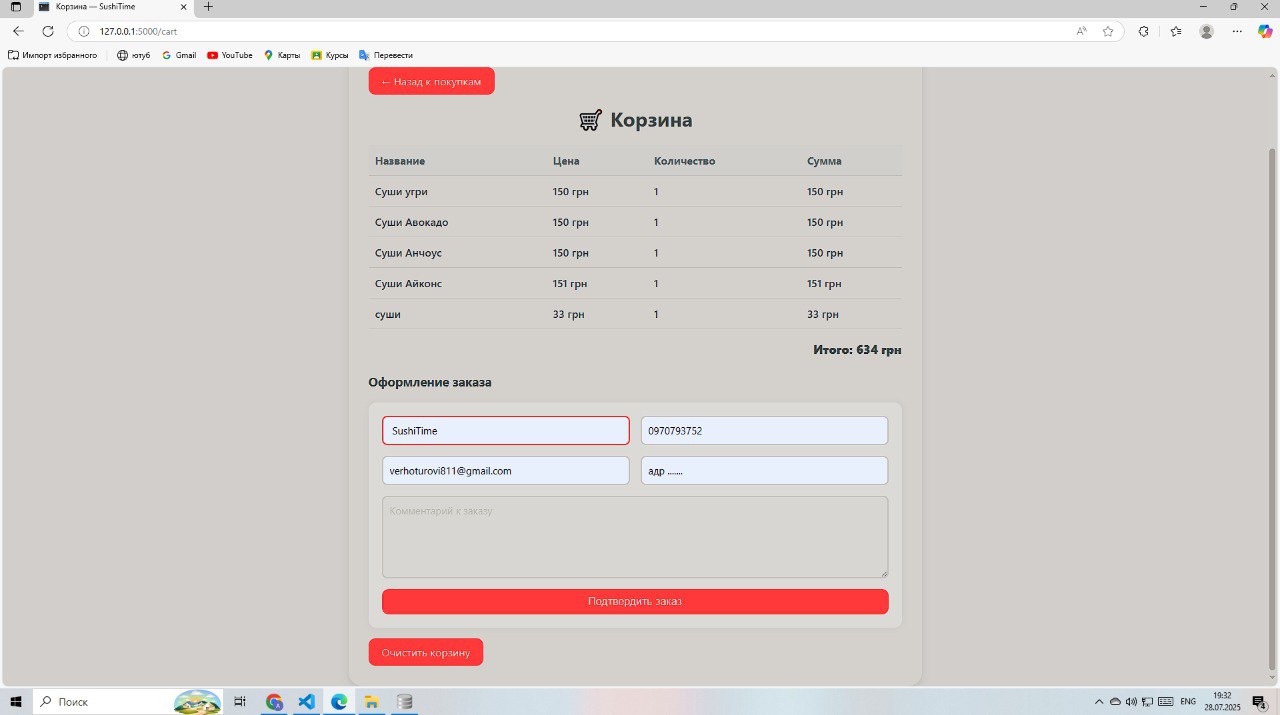Open the tab actions menu icon
The image size is (1280, 715).
[15, 7]
